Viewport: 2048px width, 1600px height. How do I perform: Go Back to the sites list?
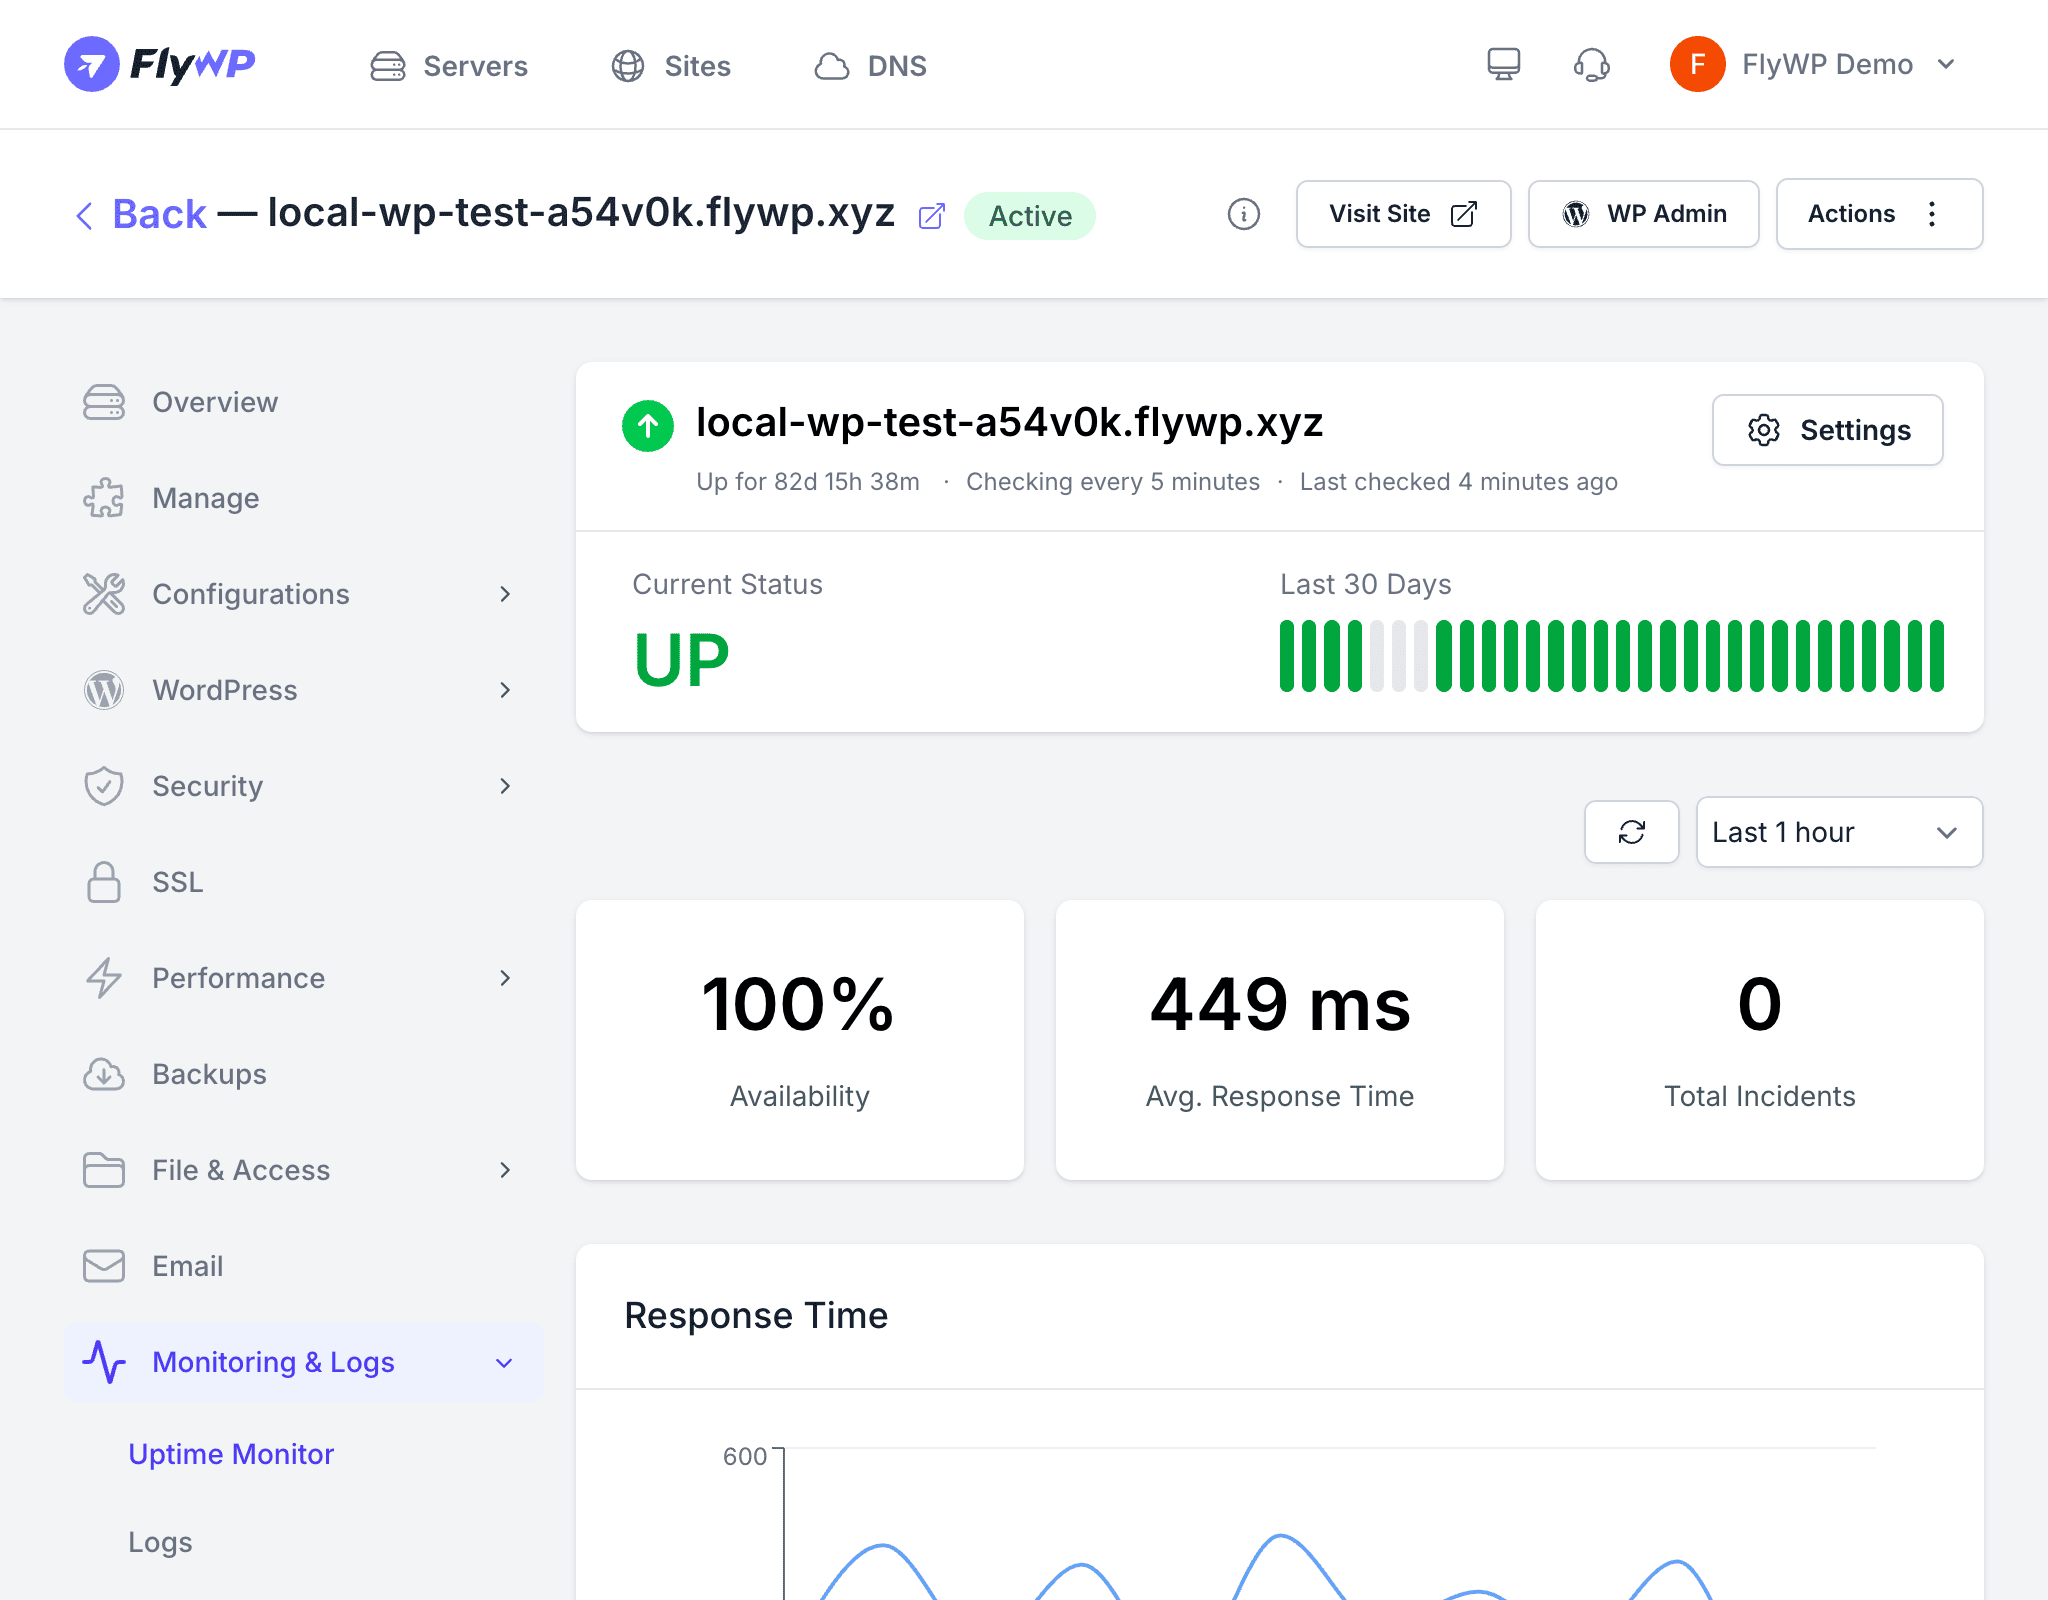pyautogui.click(x=141, y=214)
